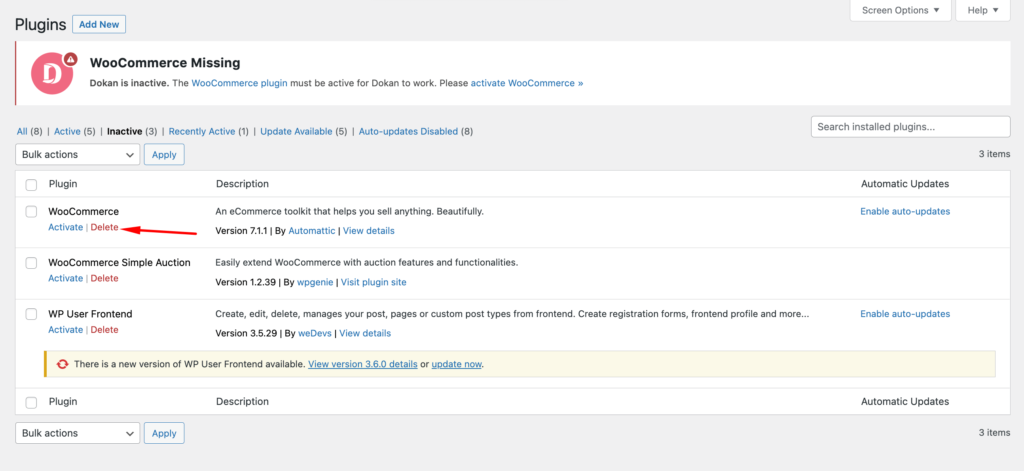Click Visit plugin site link
1024x471 pixels.
point(374,282)
